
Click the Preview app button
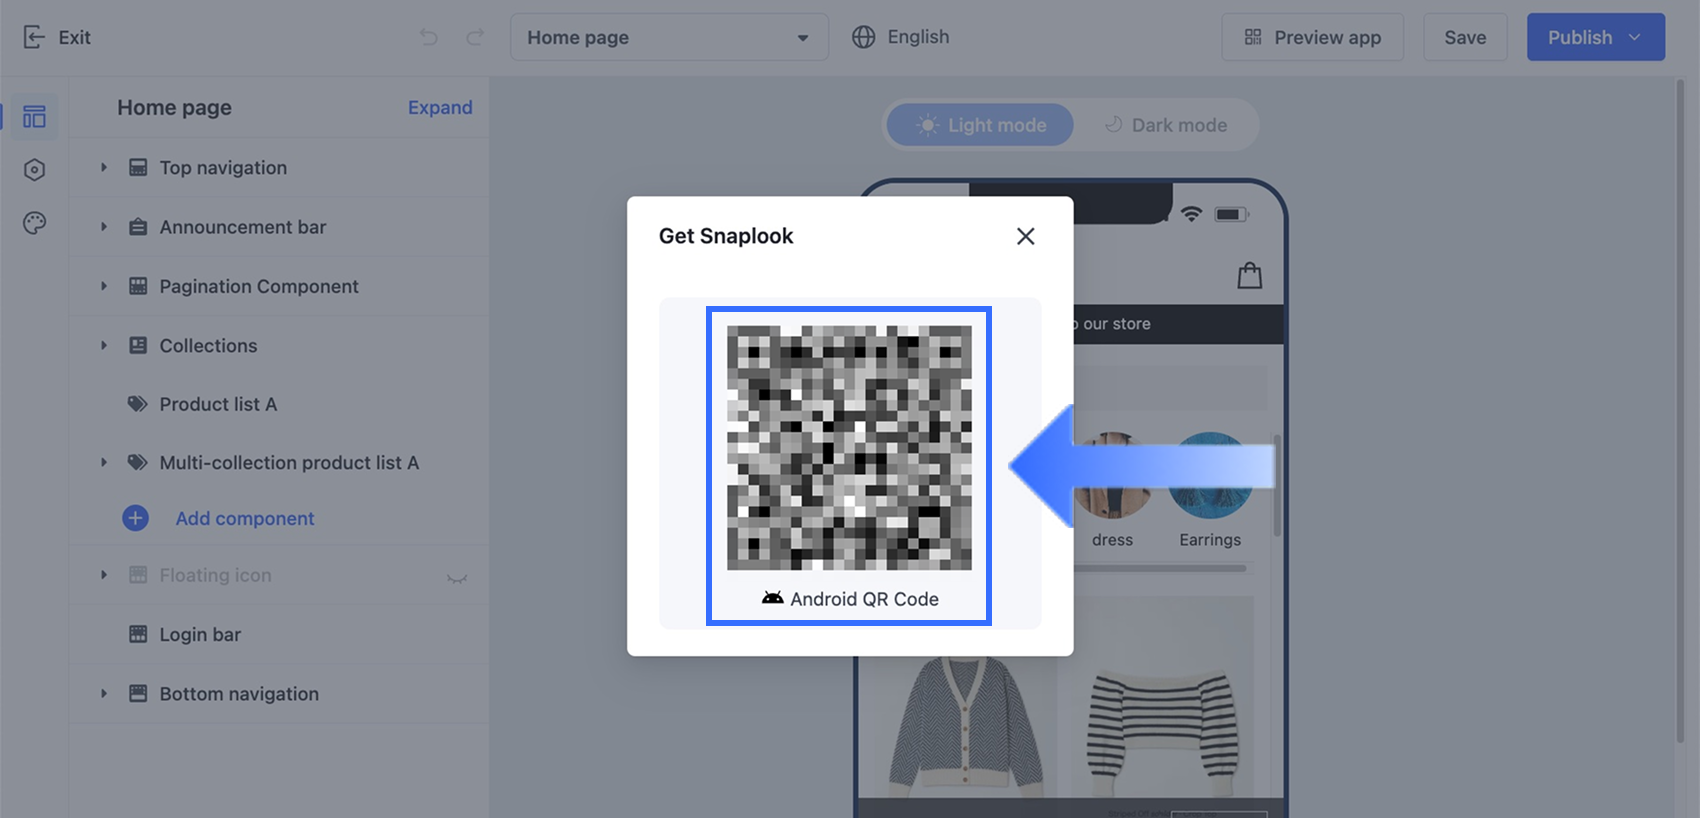click(1312, 37)
